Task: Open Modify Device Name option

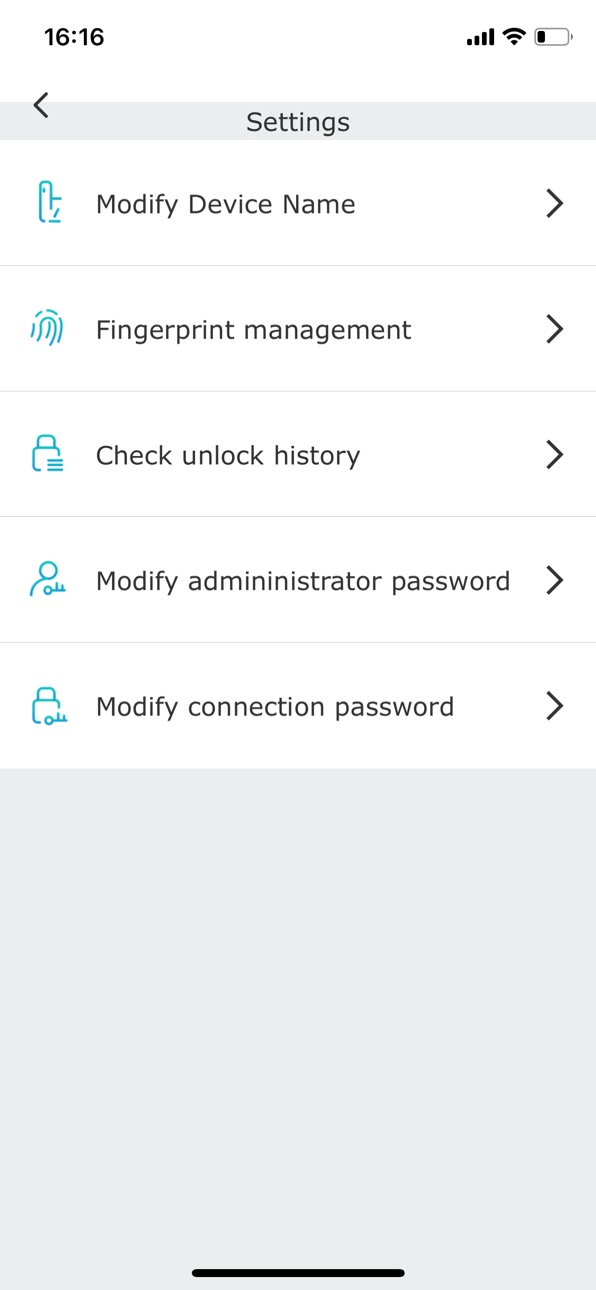Action: [x=298, y=203]
